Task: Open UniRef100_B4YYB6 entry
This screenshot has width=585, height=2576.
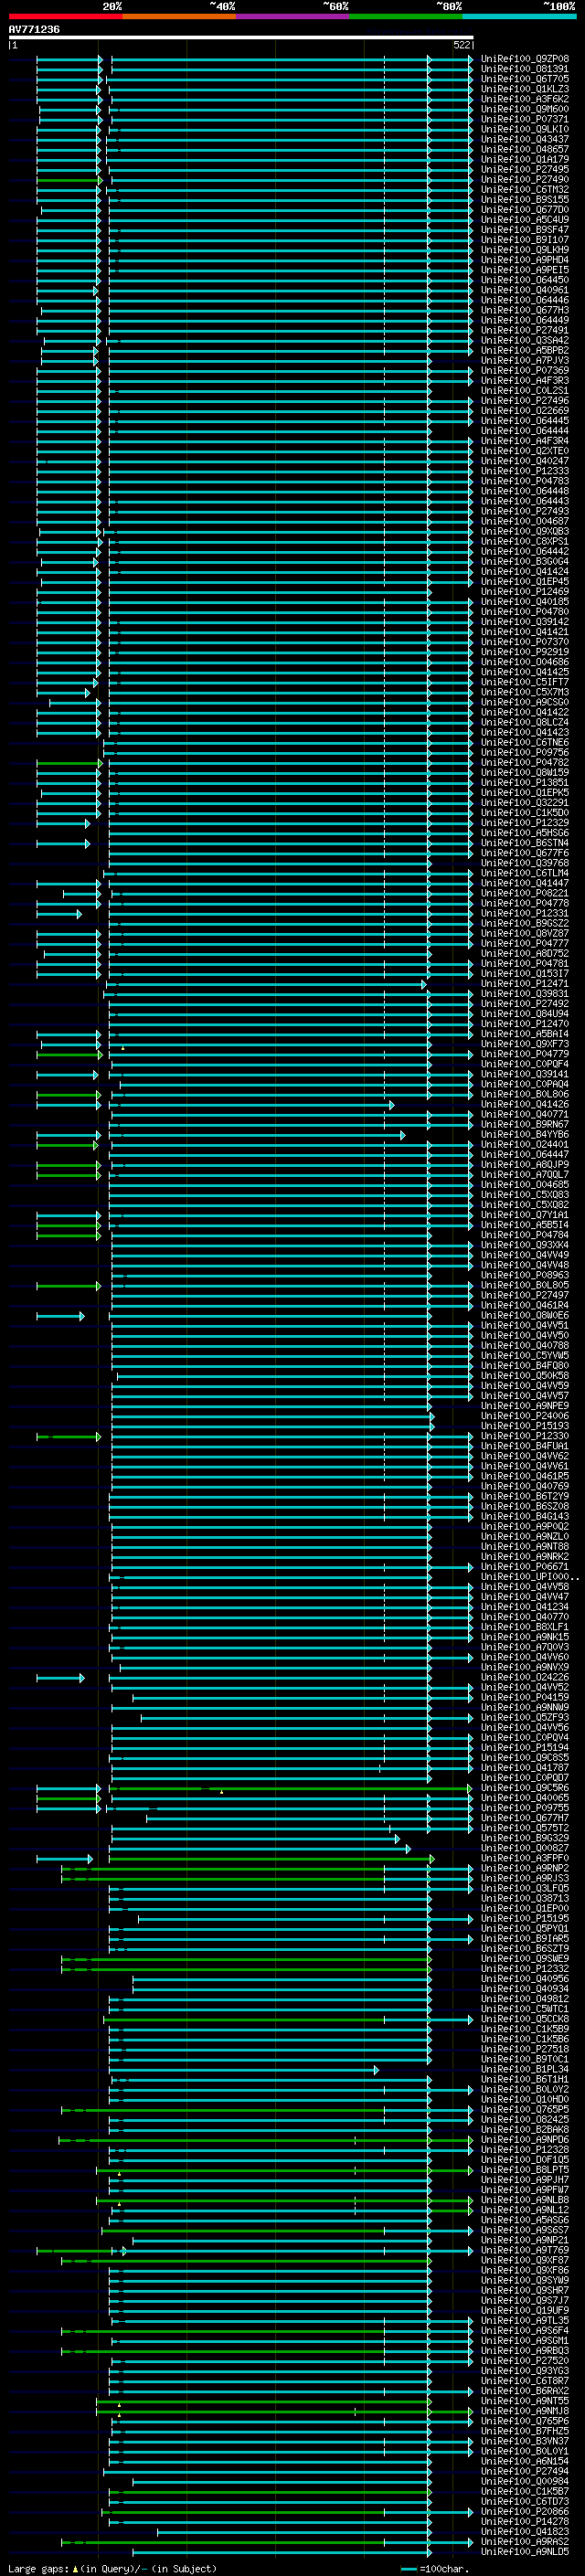Action: [x=525, y=1135]
